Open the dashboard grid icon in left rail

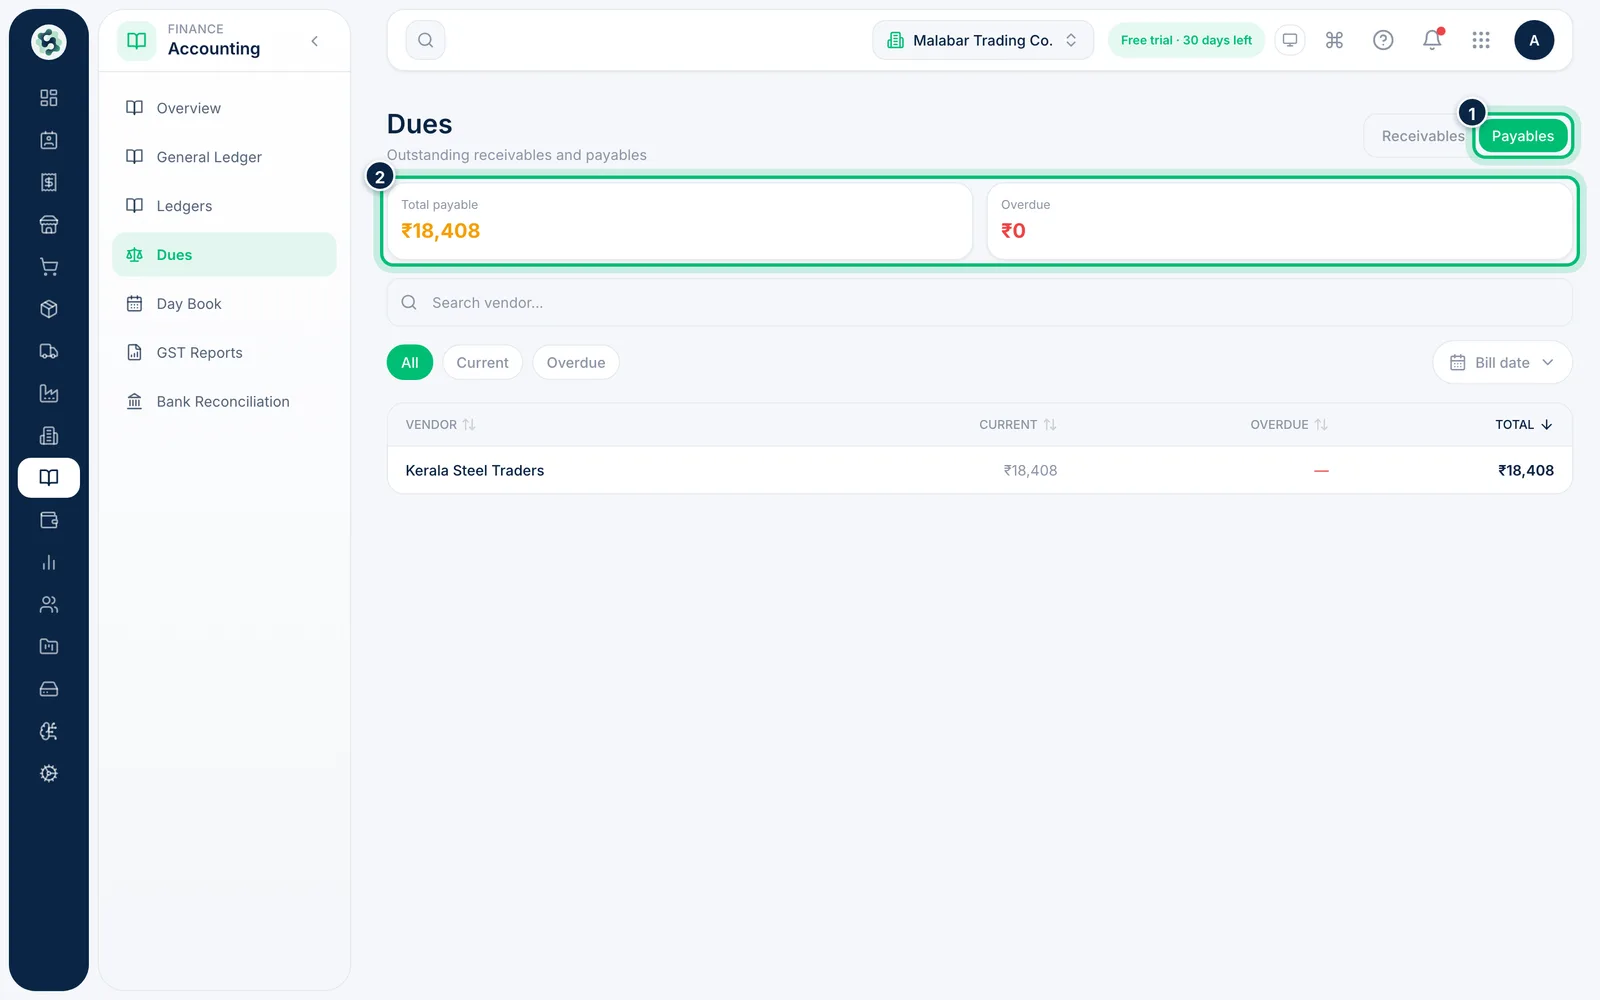coord(48,98)
